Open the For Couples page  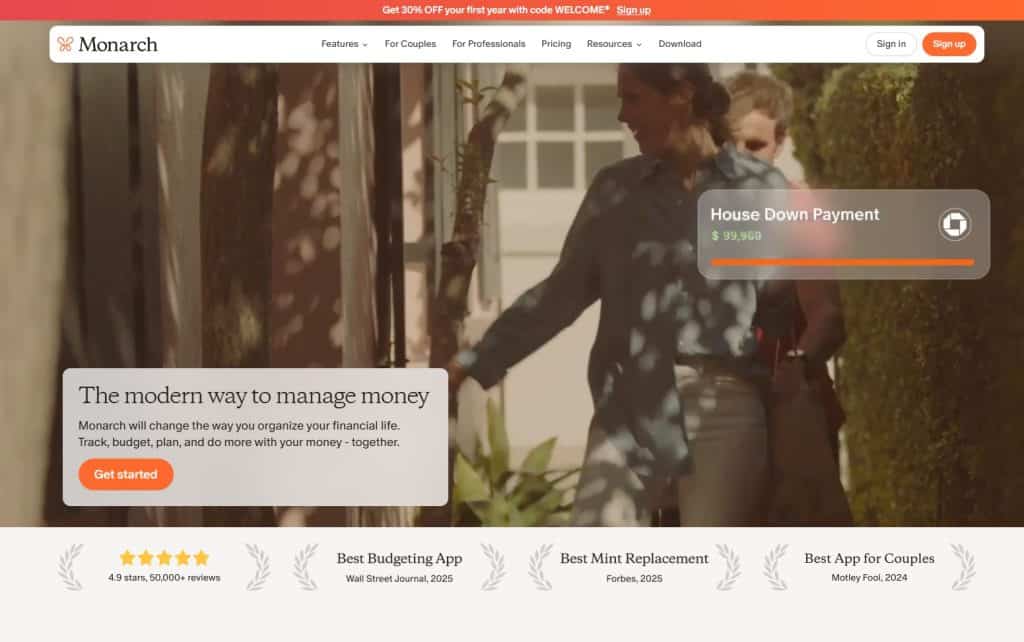point(410,44)
